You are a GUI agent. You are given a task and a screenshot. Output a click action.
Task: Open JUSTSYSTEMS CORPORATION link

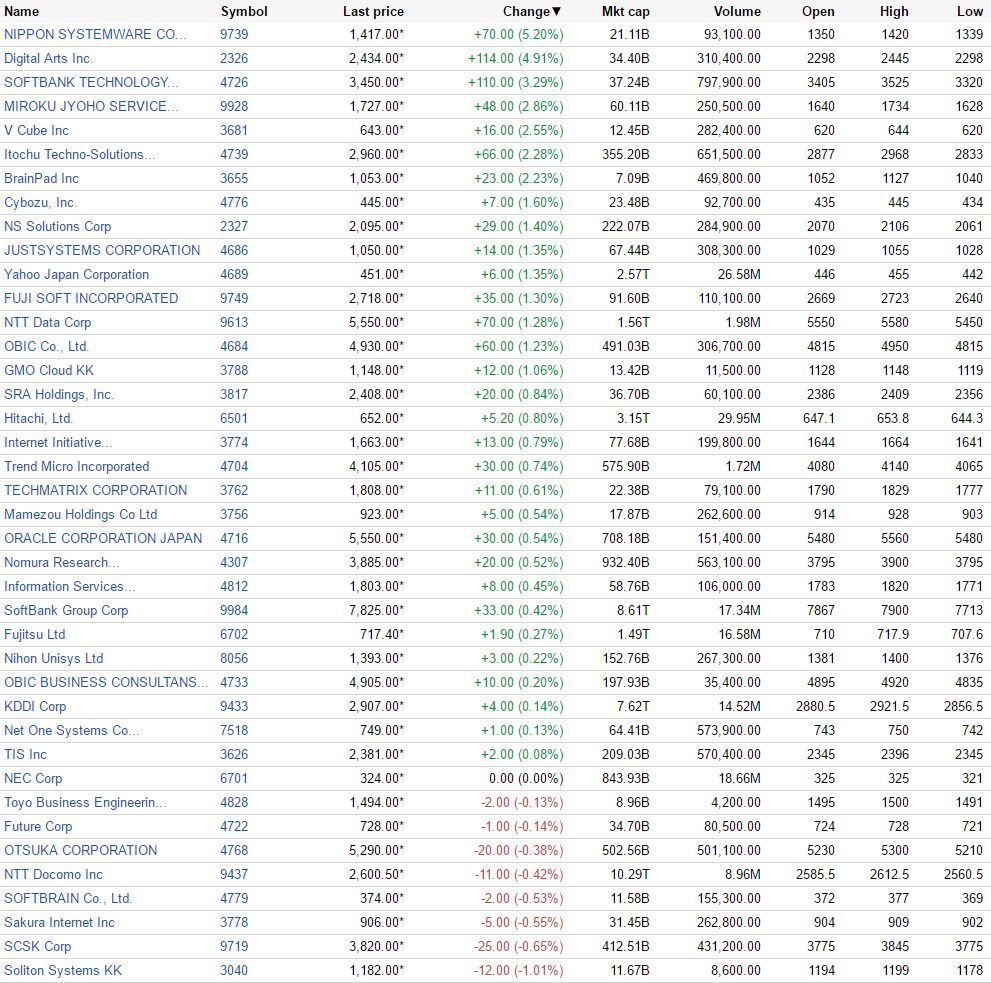pos(102,250)
